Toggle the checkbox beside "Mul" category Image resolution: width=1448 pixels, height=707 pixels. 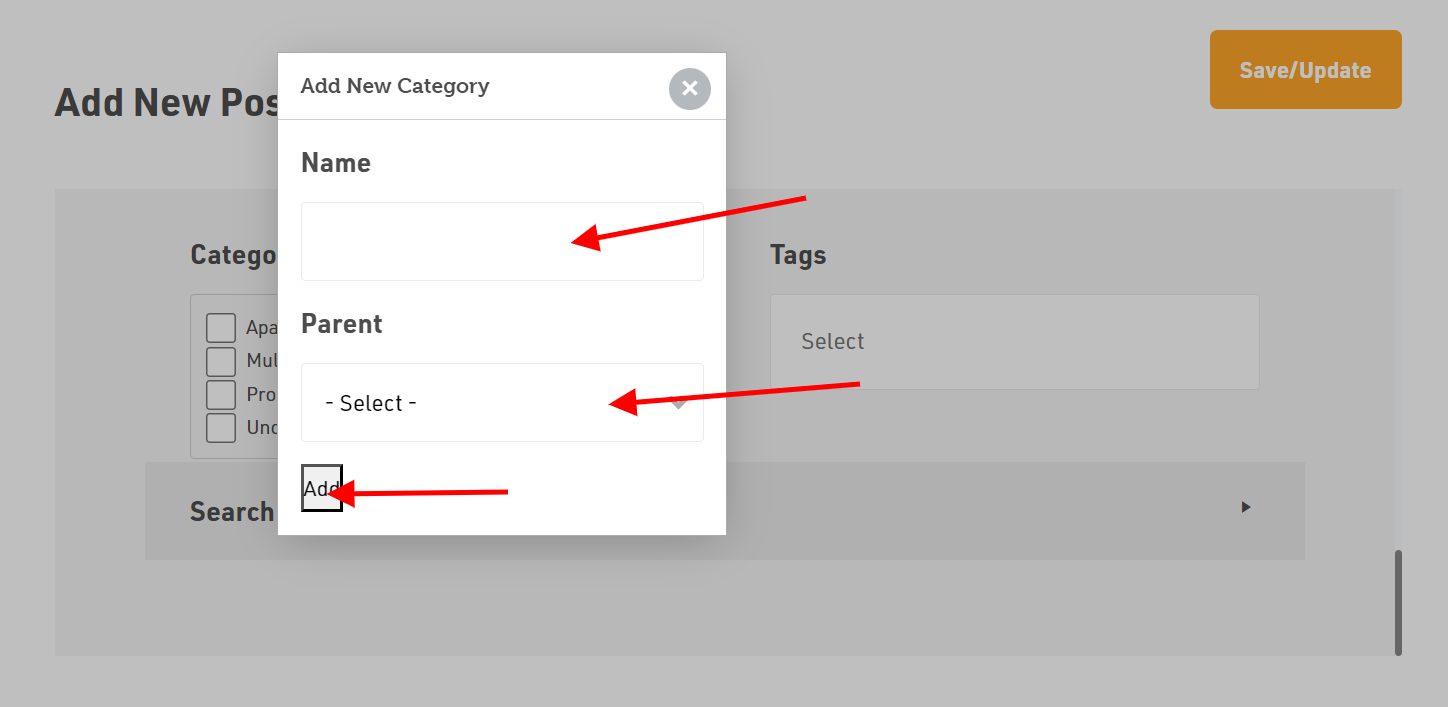pyautogui.click(x=221, y=361)
